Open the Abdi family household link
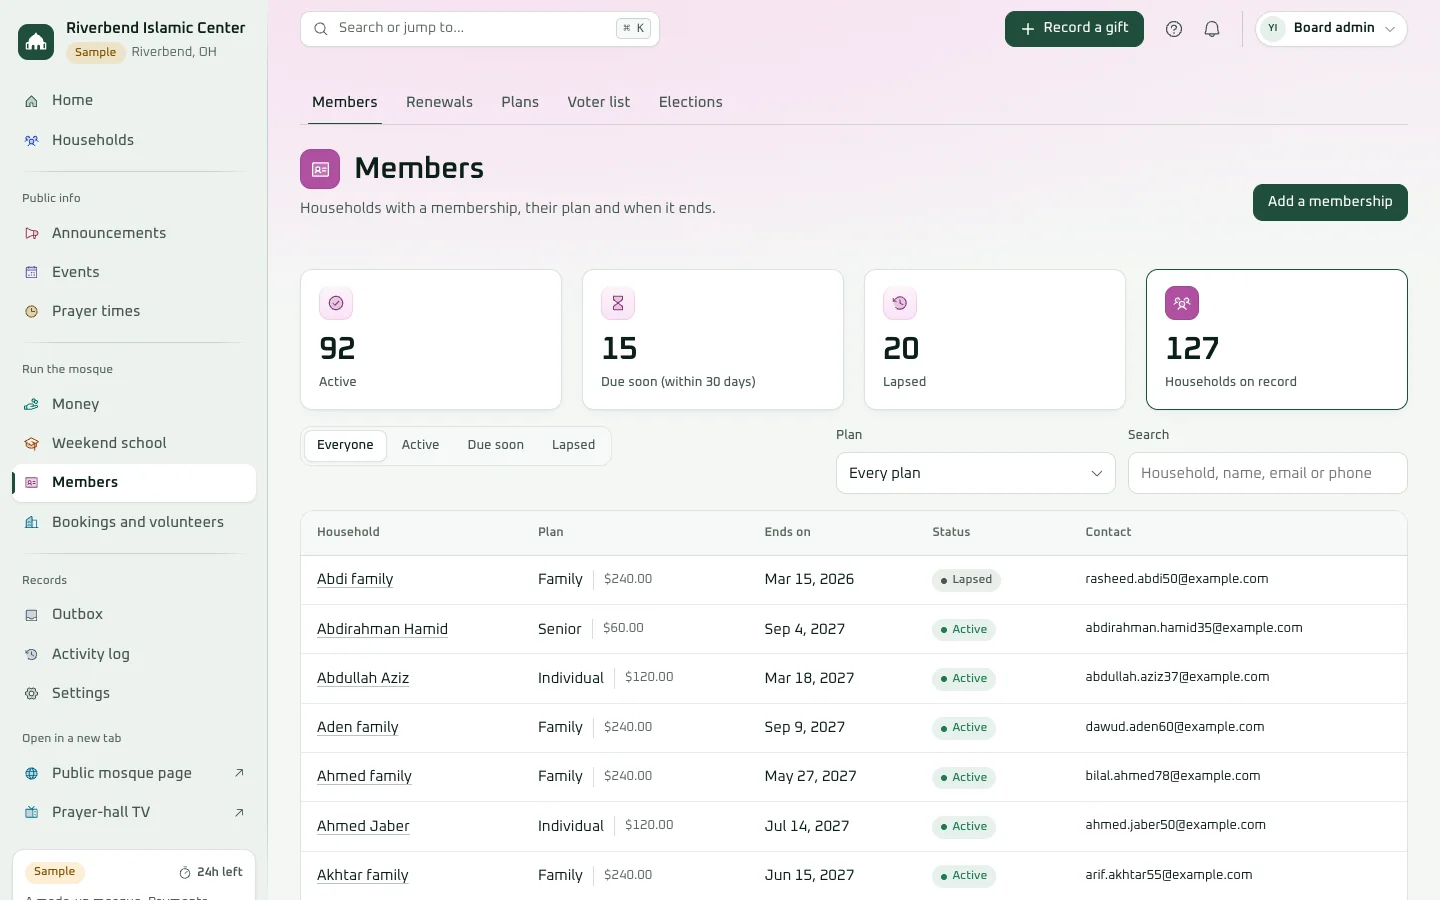This screenshot has height=900, width=1440. pos(355,579)
